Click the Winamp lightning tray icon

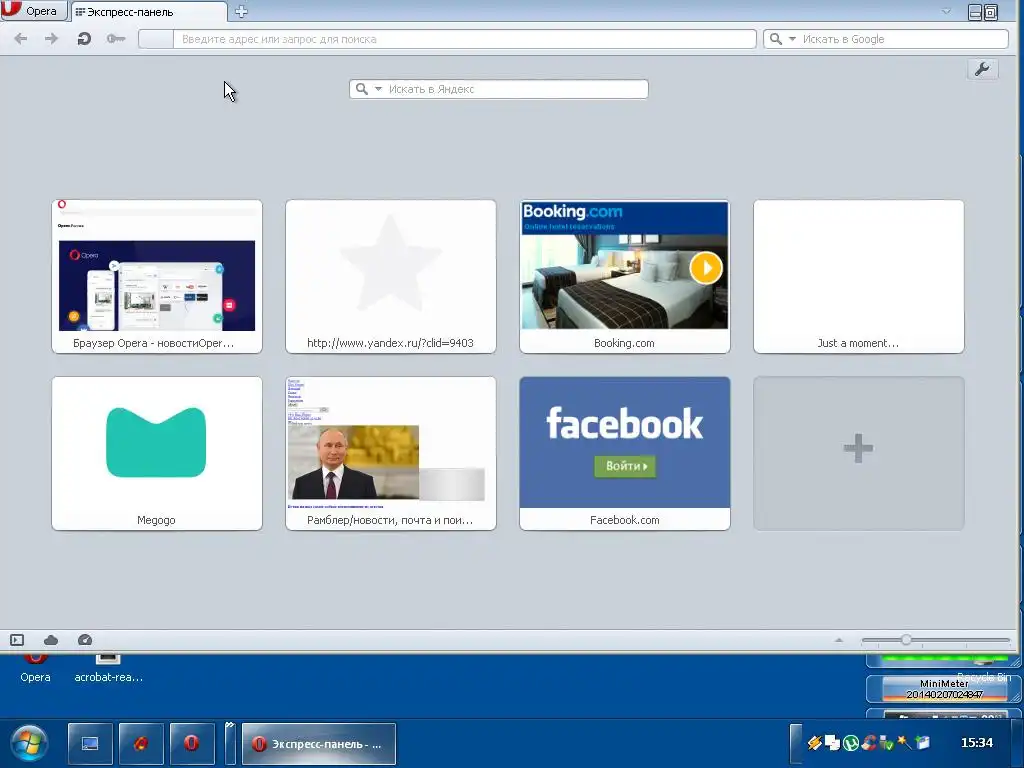click(x=814, y=743)
